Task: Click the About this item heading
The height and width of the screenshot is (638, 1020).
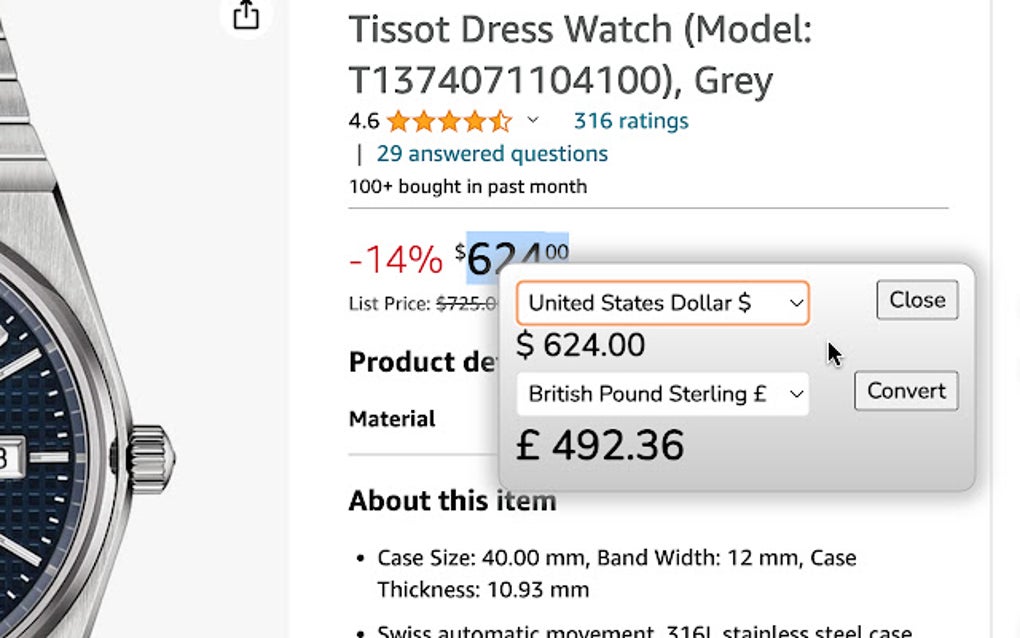Action: 452,500
